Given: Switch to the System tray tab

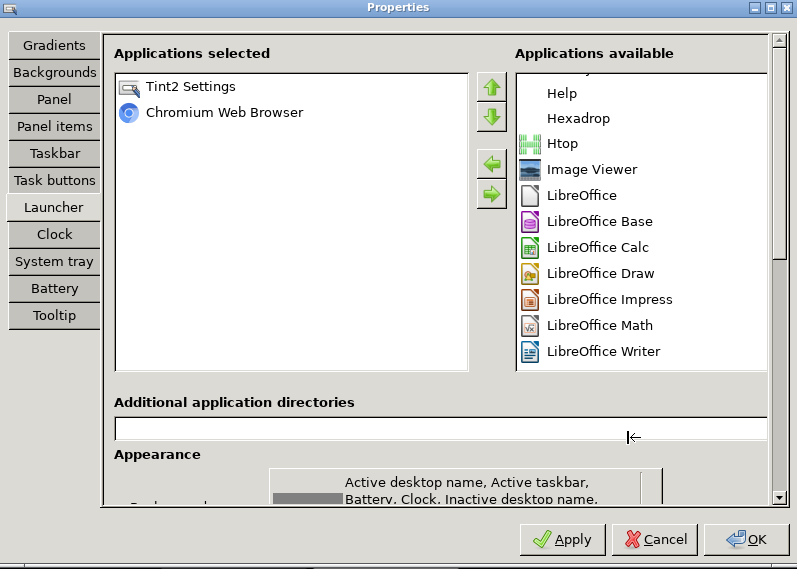Looking at the screenshot, I should coord(54,261).
